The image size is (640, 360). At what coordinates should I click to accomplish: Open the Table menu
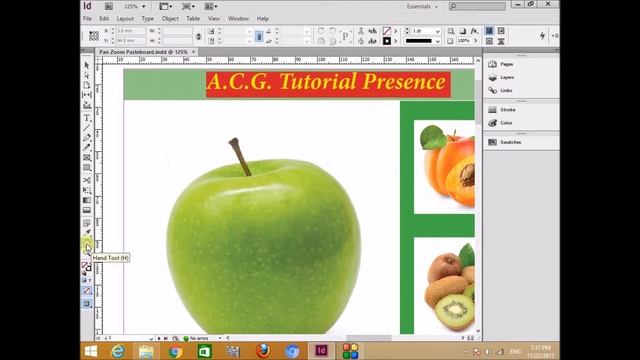coord(193,19)
